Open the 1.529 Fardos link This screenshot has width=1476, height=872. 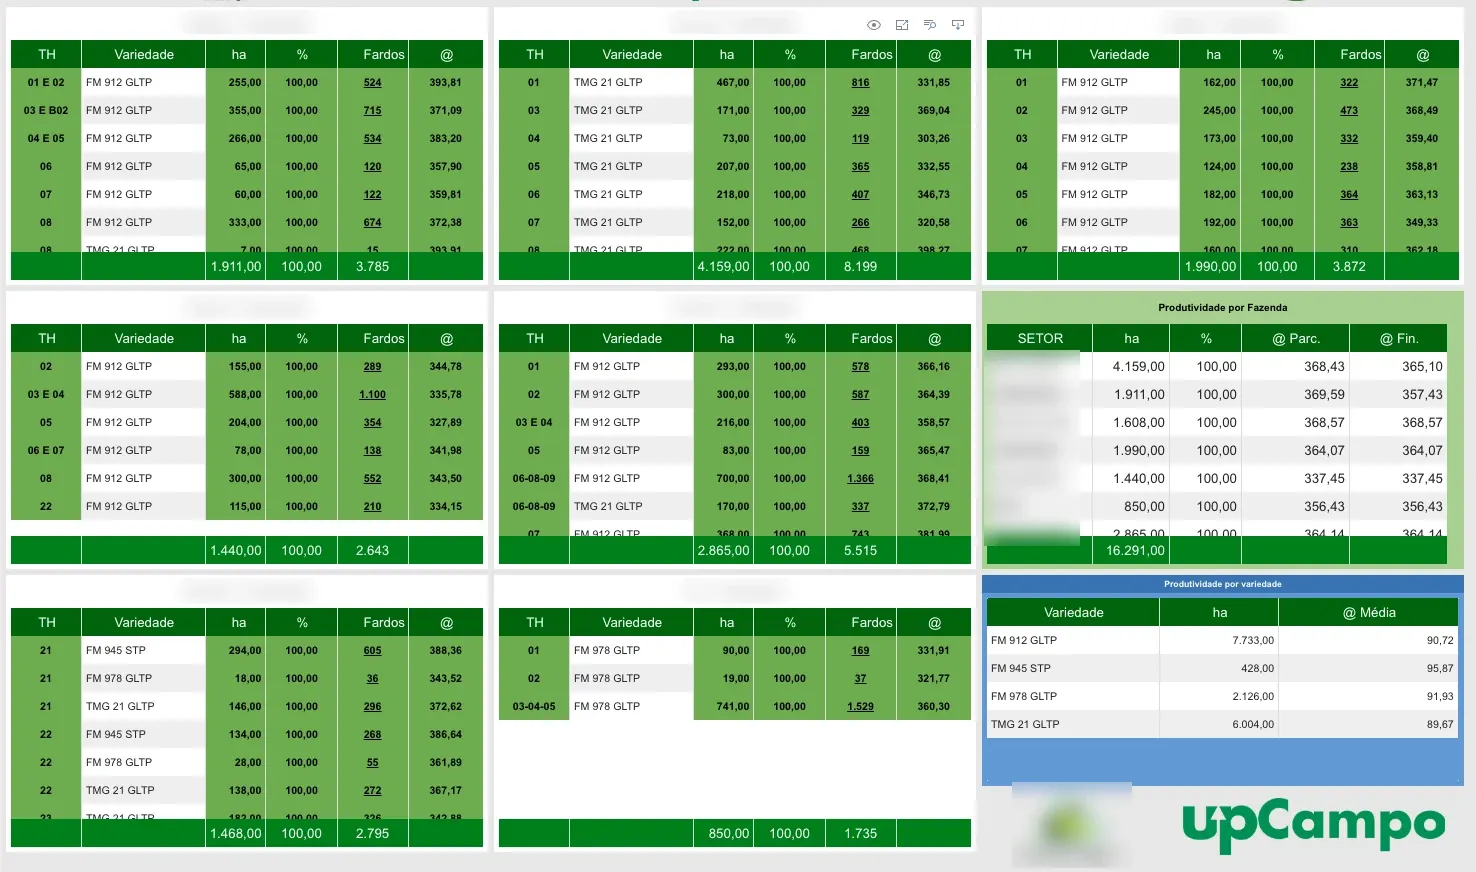861,707
